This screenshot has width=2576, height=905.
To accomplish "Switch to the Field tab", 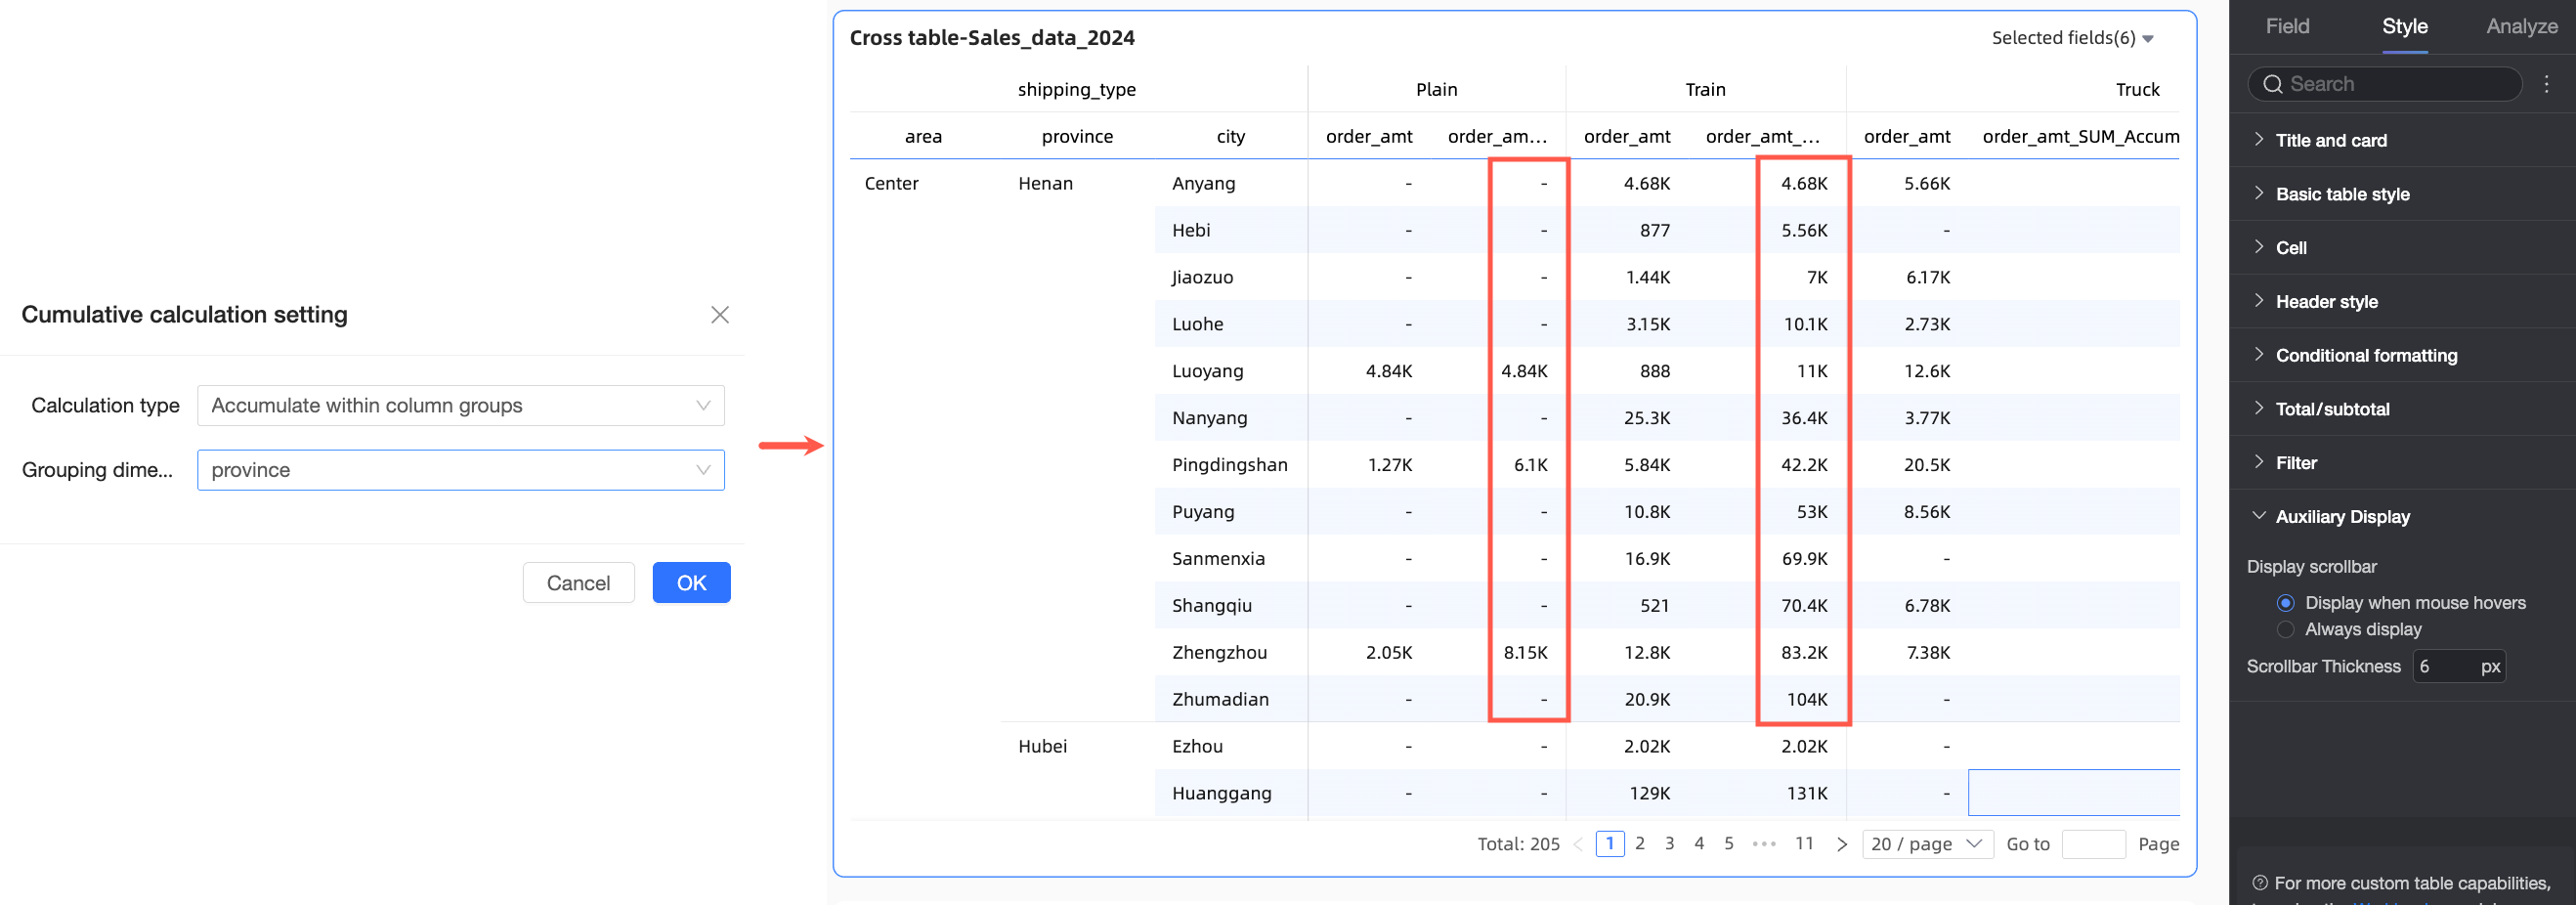I will [2287, 26].
